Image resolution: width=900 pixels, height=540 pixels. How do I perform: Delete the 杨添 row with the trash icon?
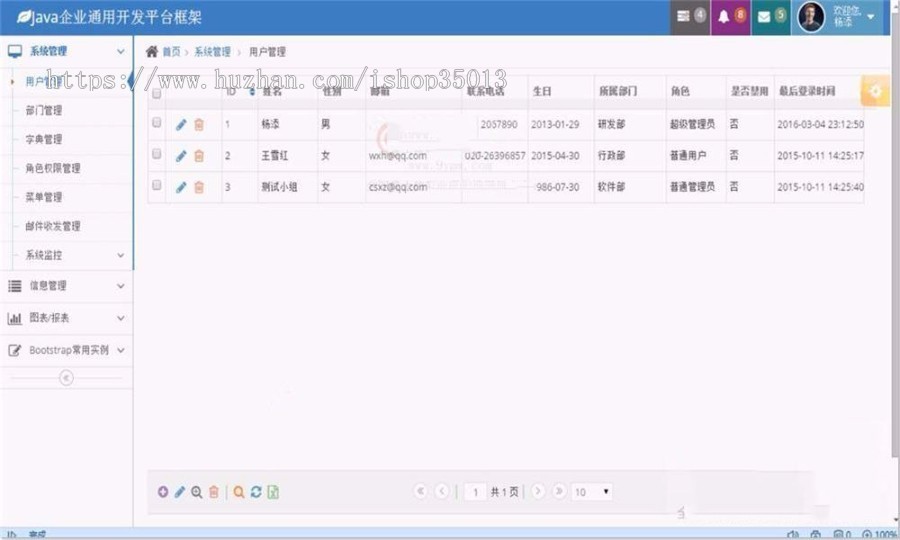pos(199,125)
